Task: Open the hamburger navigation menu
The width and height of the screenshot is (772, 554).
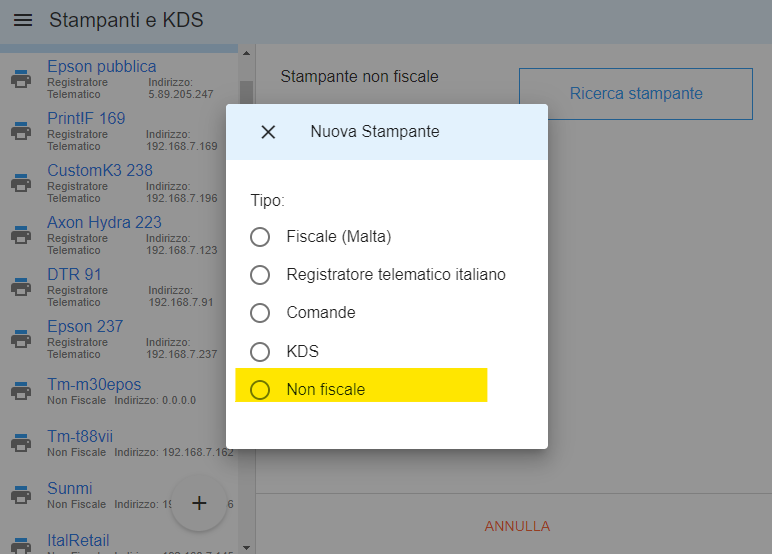Action: (x=23, y=20)
